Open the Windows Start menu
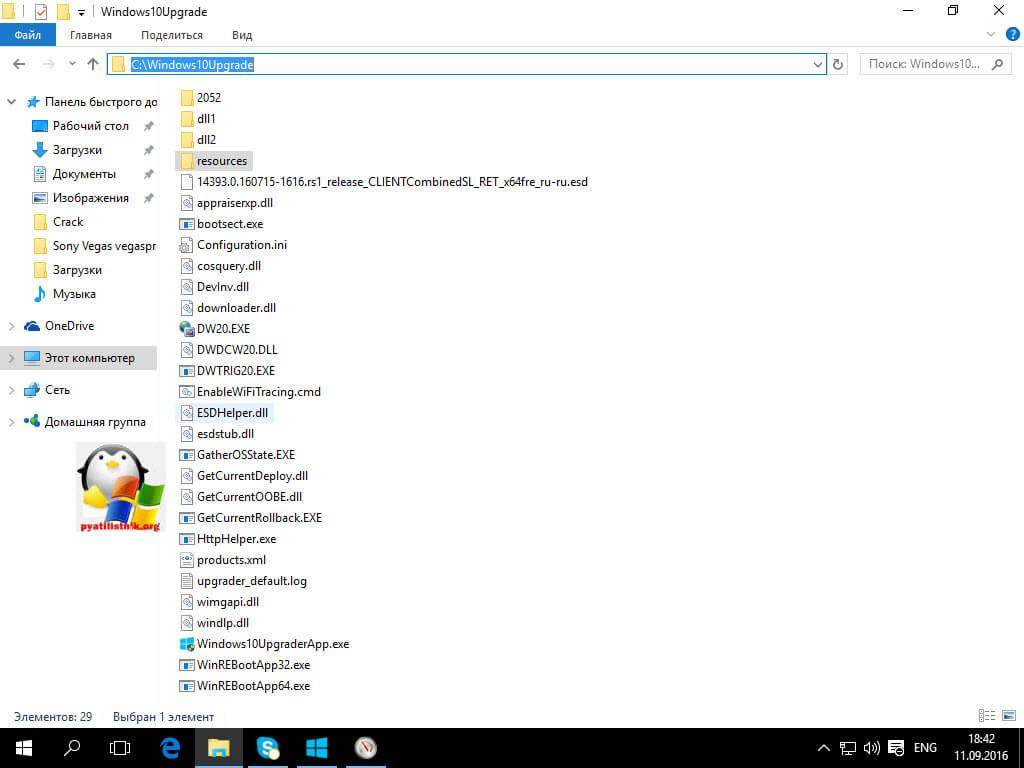1024x768 pixels. 24,748
